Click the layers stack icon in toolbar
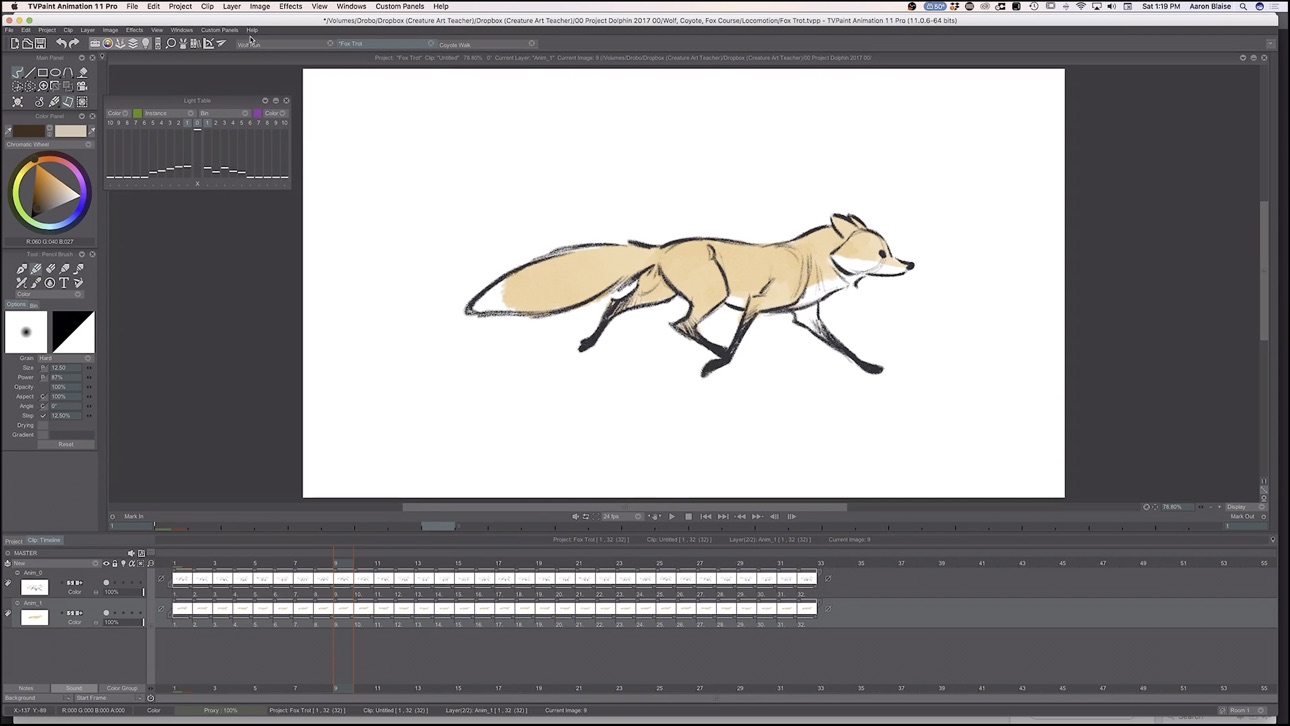Screen dimensions: 1290x726 coord(133,43)
